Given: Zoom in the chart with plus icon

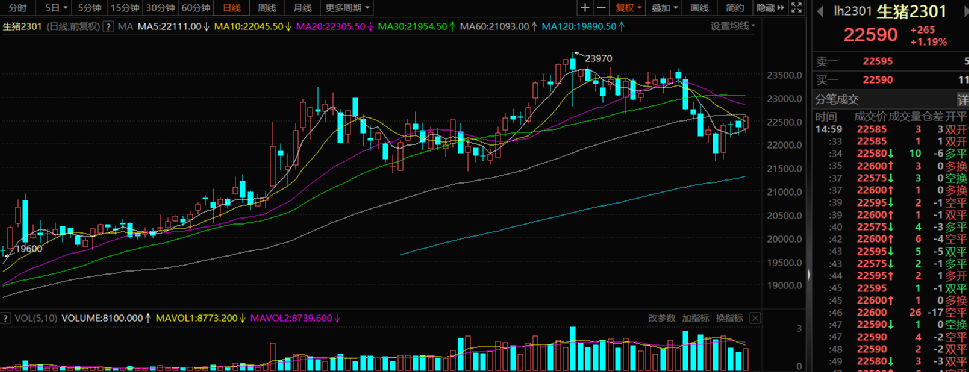Looking at the screenshot, I should (x=585, y=8).
